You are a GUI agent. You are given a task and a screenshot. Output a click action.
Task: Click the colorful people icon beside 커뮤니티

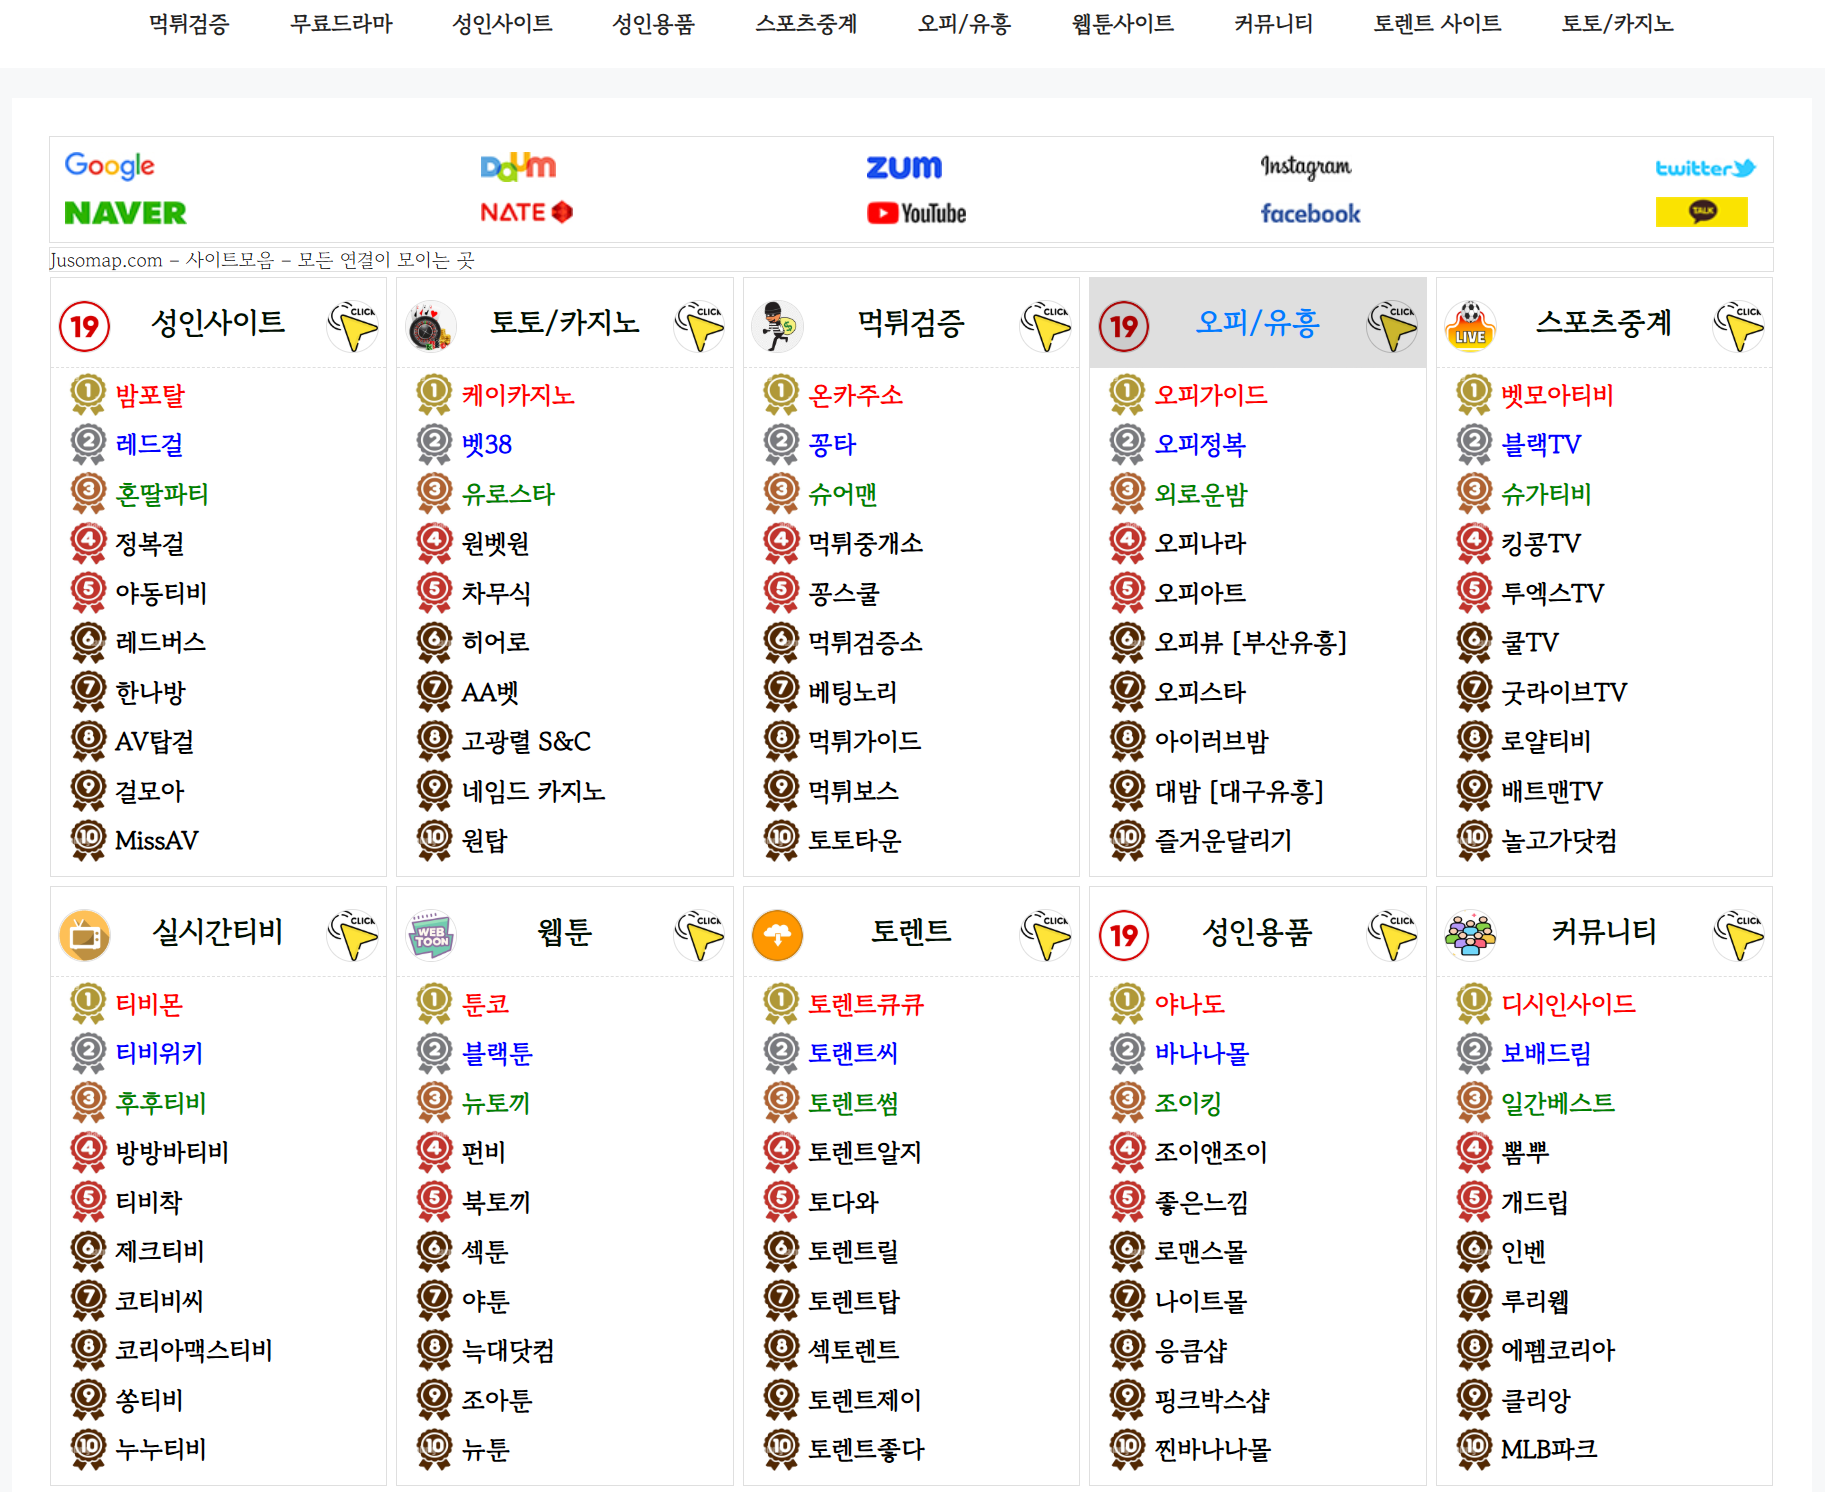[x=1470, y=935]
